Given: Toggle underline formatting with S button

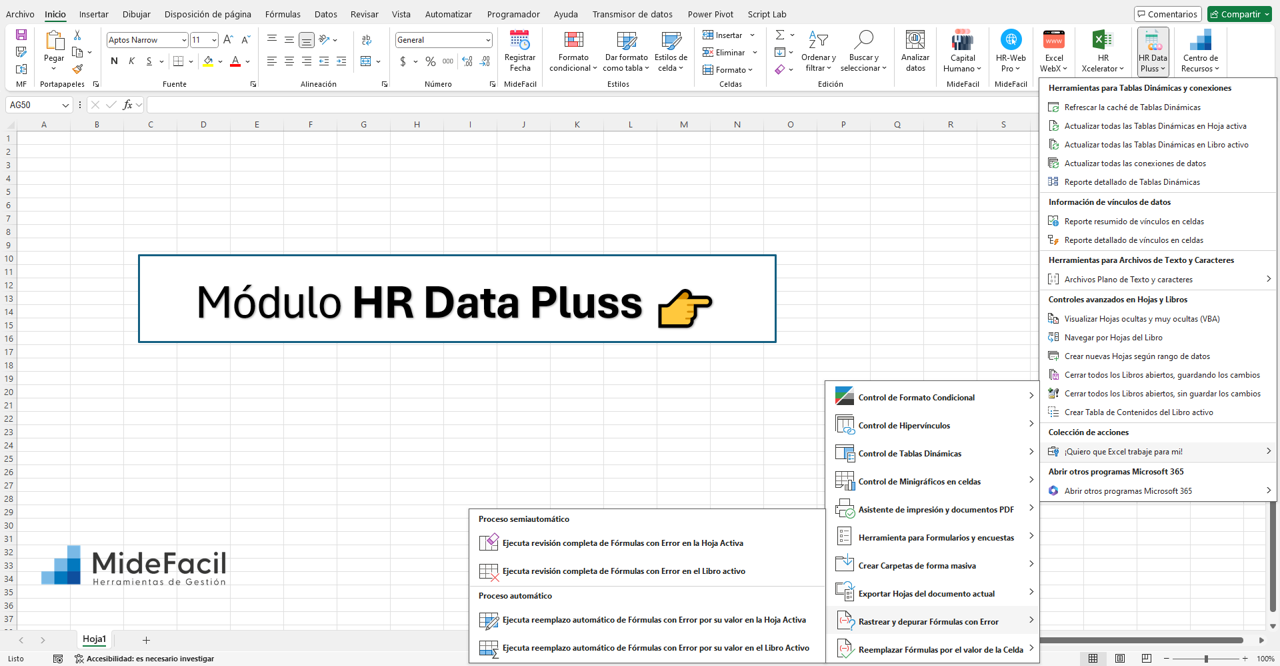Looking at the screenshot, I should pyautogui.click(x=149, y=62).
